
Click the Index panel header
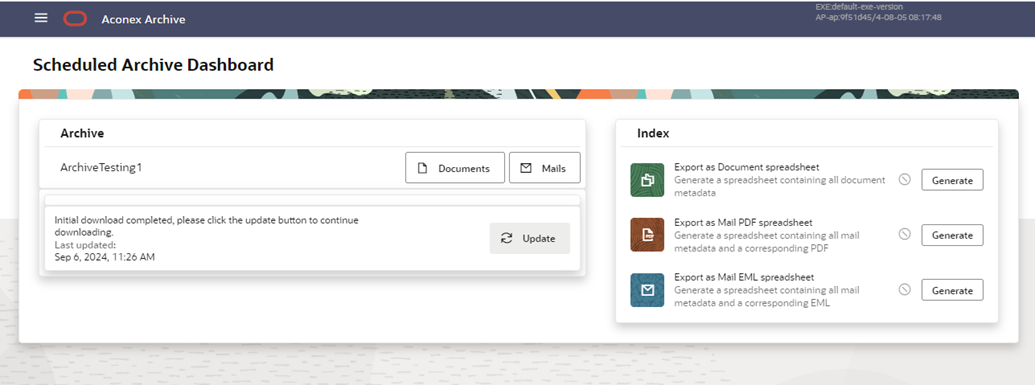pyautogui.click(x=653, y=133)
